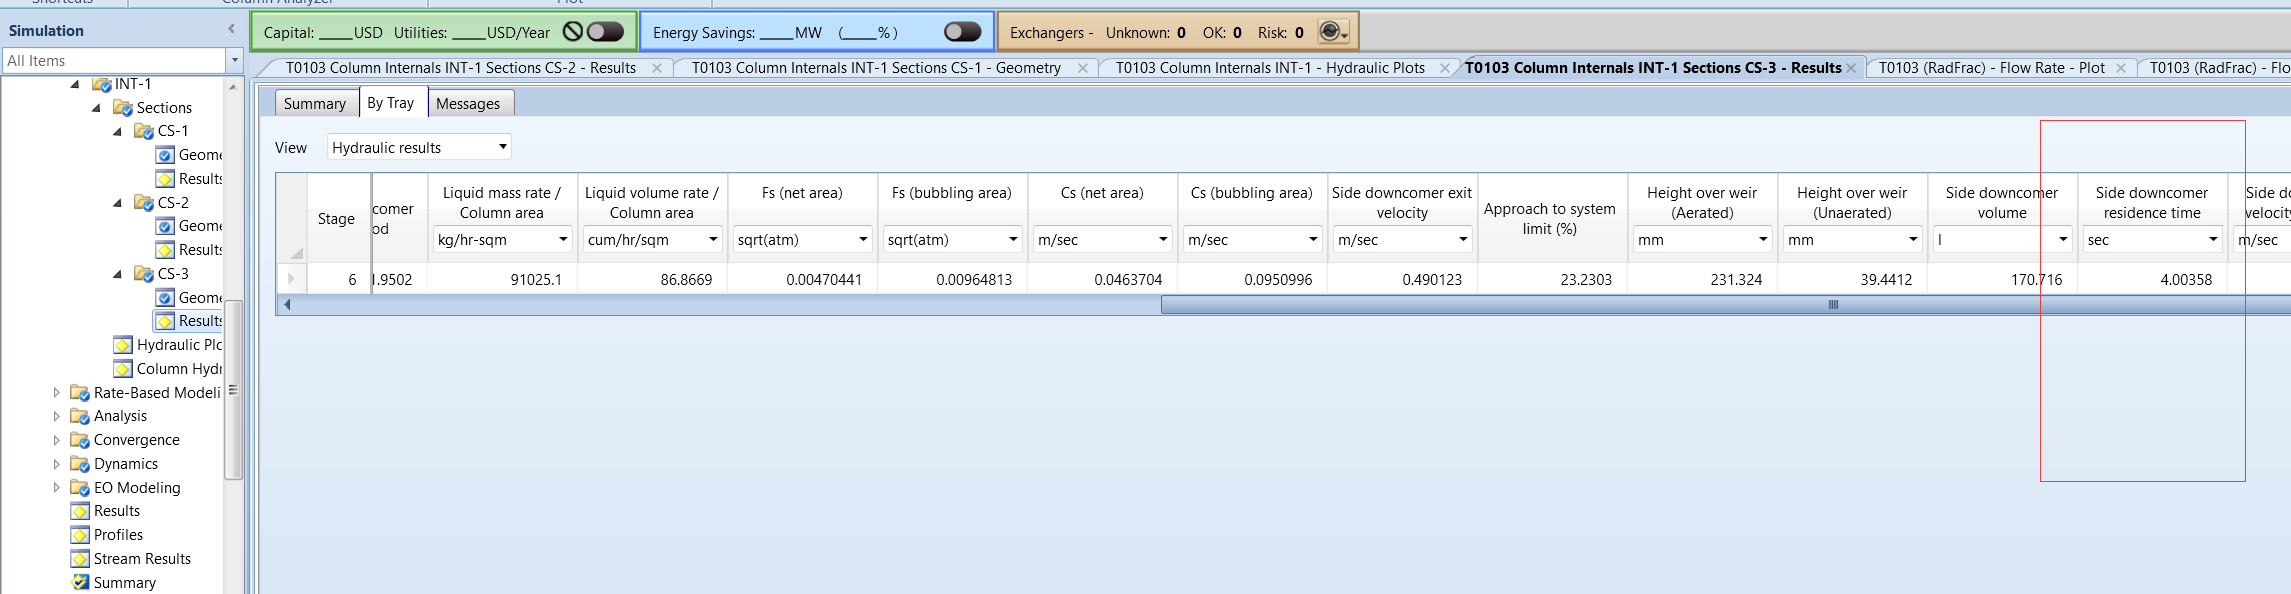Switch to INT-1 Hydraulic Plots tab
The image size is (2291, 594).
pos(1270,68)
